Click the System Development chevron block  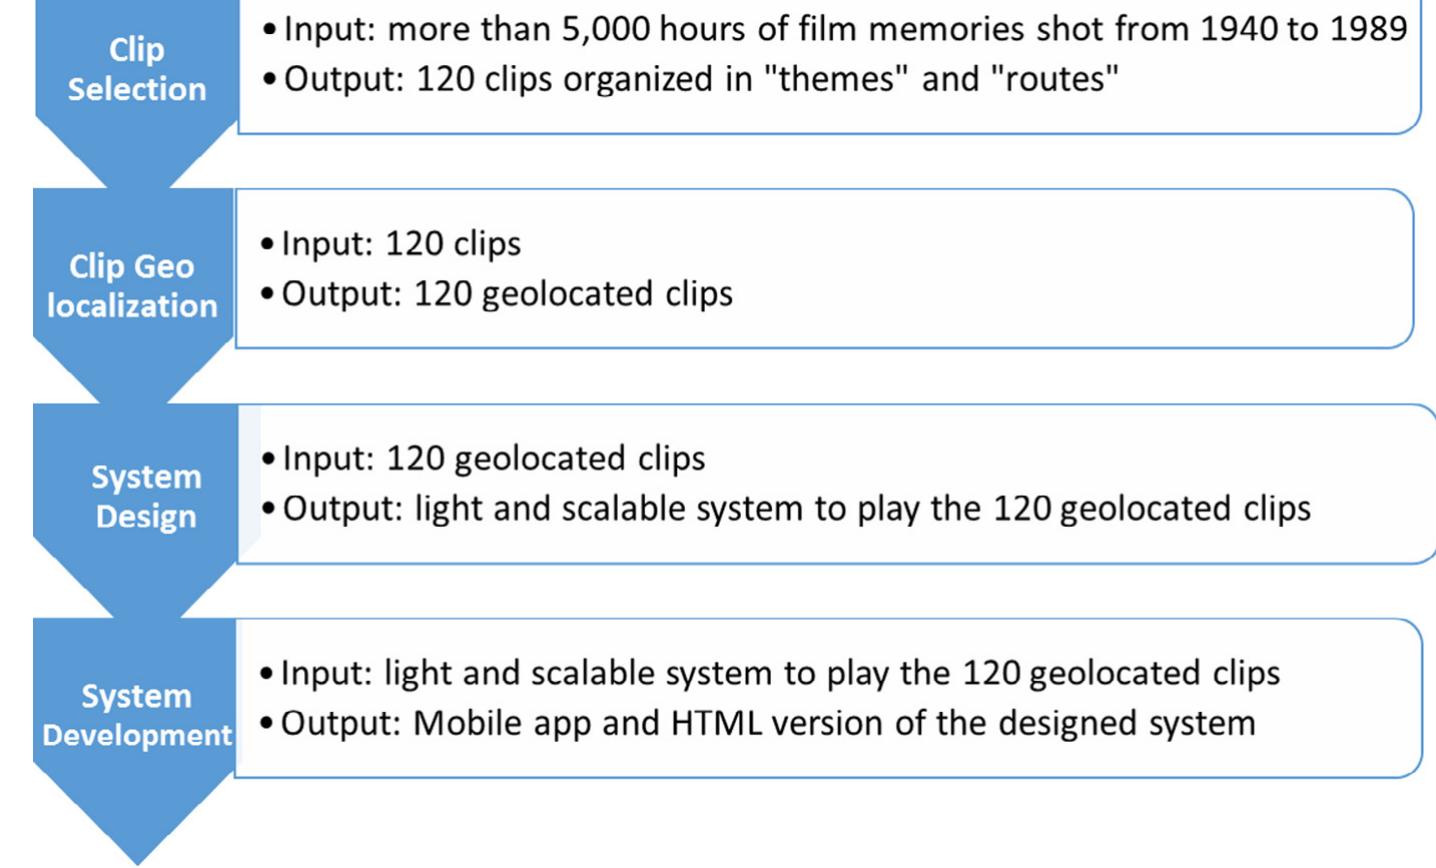137,714
